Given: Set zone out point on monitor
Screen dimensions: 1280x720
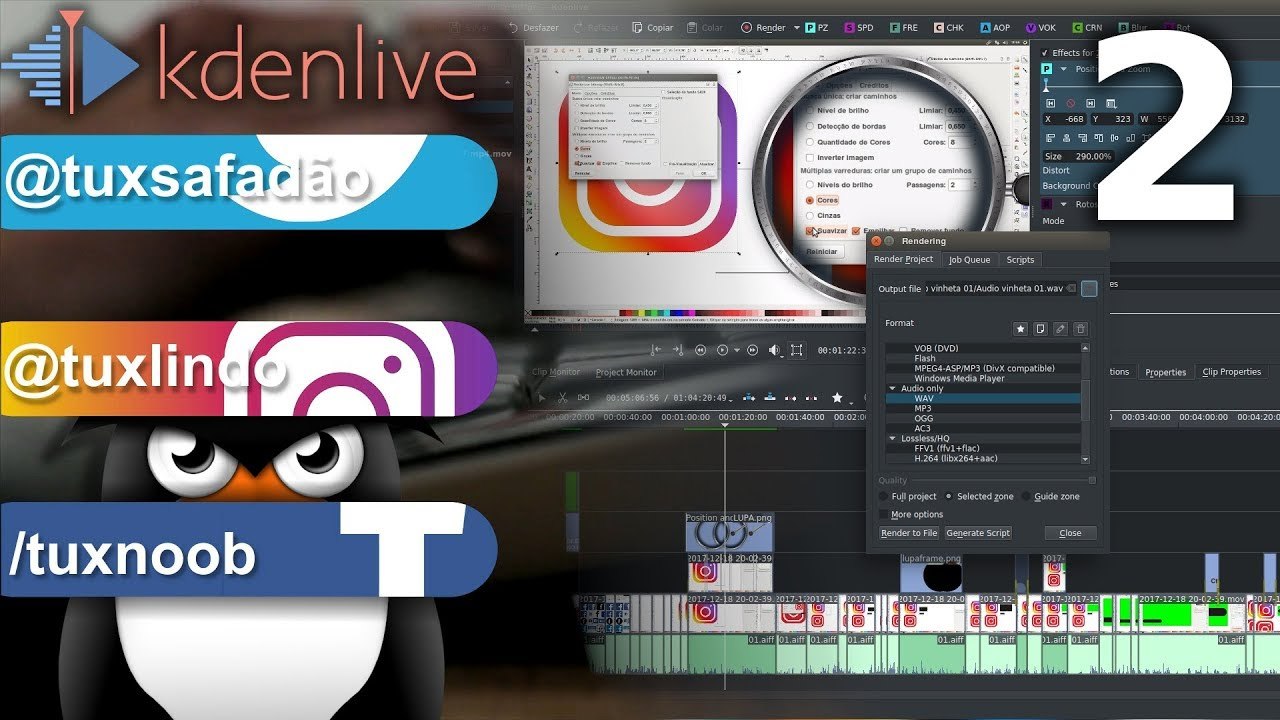Looking at the screenshot, I should click(x=679, y=350).
